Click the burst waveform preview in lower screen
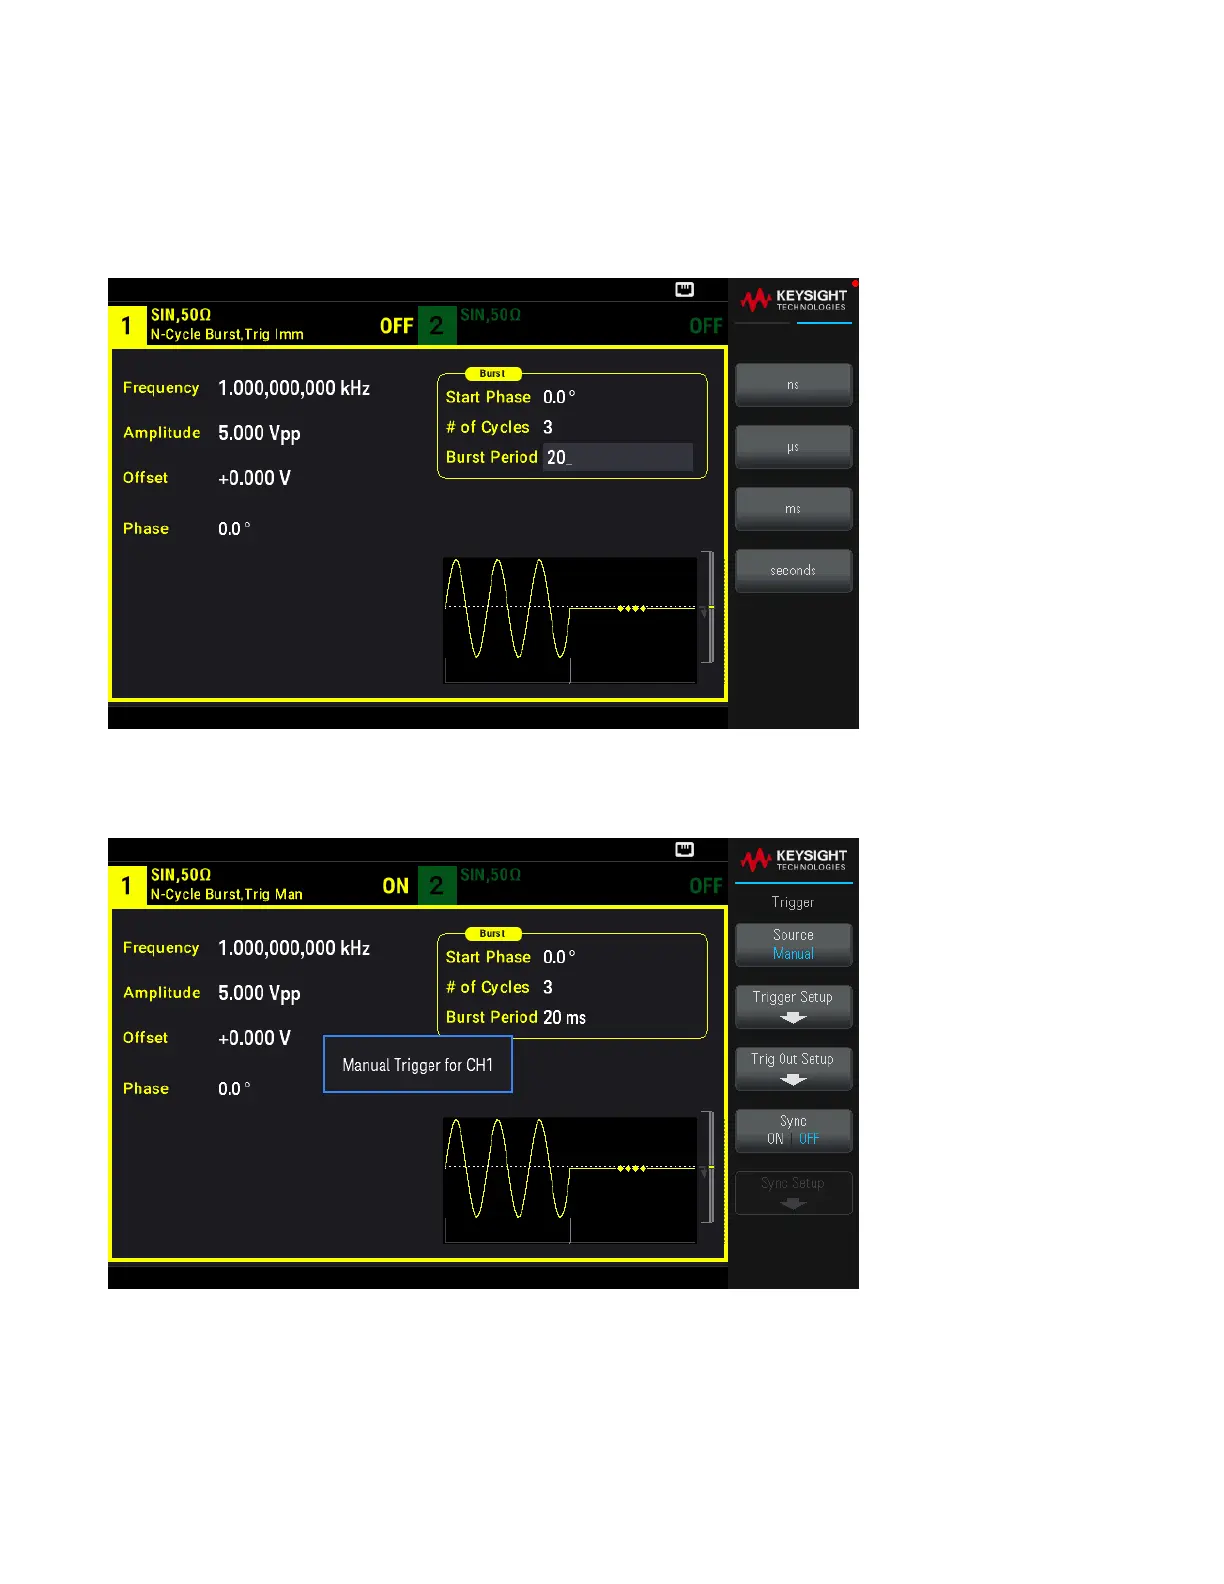Image resolution: width=1224 pixels, height=1584 pixels. click(570, 1180)
